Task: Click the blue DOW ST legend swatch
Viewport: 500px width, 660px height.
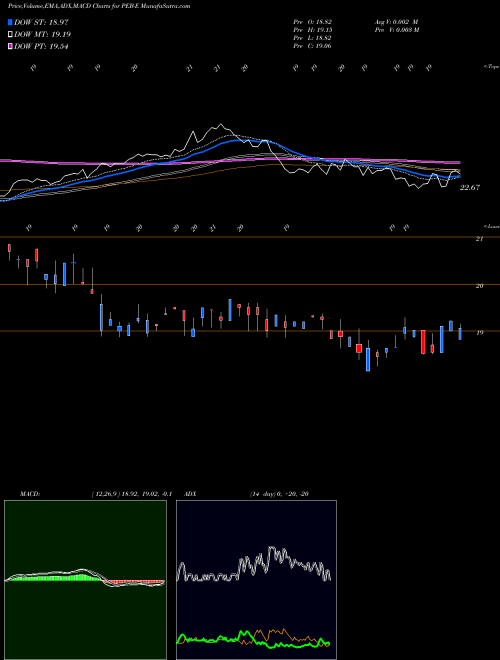Action: (x=11, y=22)
